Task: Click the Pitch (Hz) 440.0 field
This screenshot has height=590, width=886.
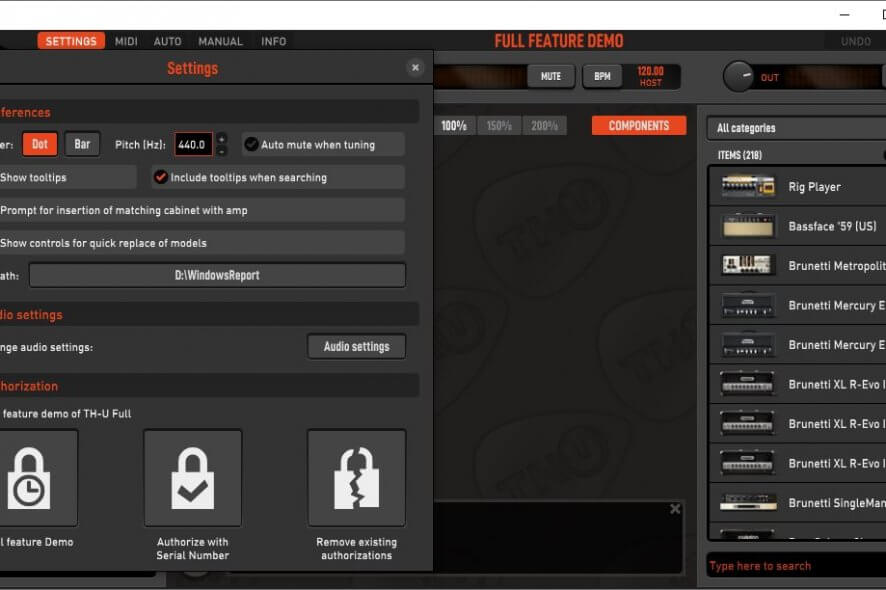Action: (193, 145)
